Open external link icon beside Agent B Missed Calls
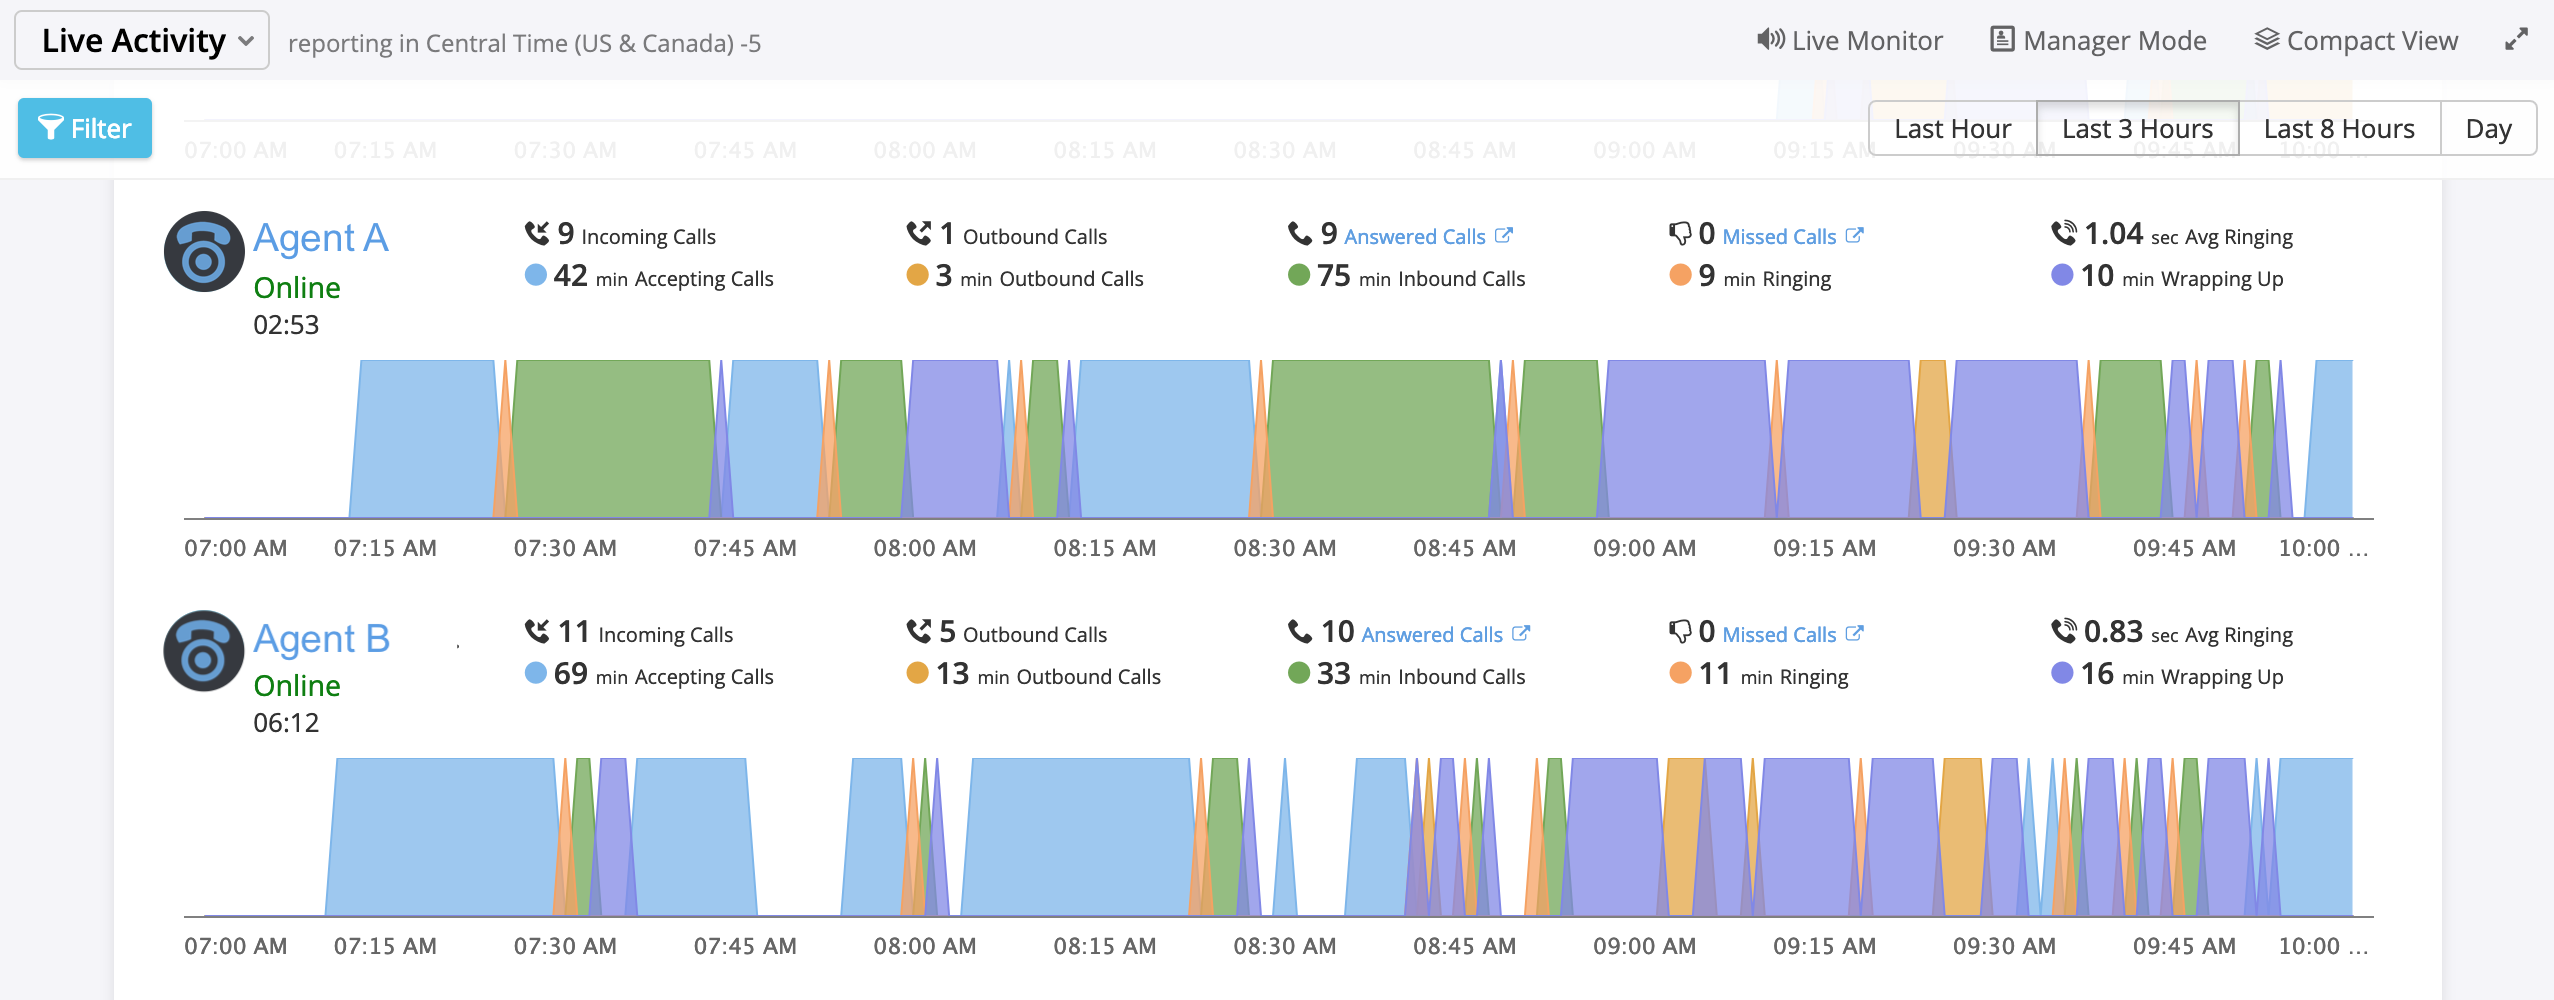Viewport: 2554px width, 1000px height. [x=1855, y=634]
